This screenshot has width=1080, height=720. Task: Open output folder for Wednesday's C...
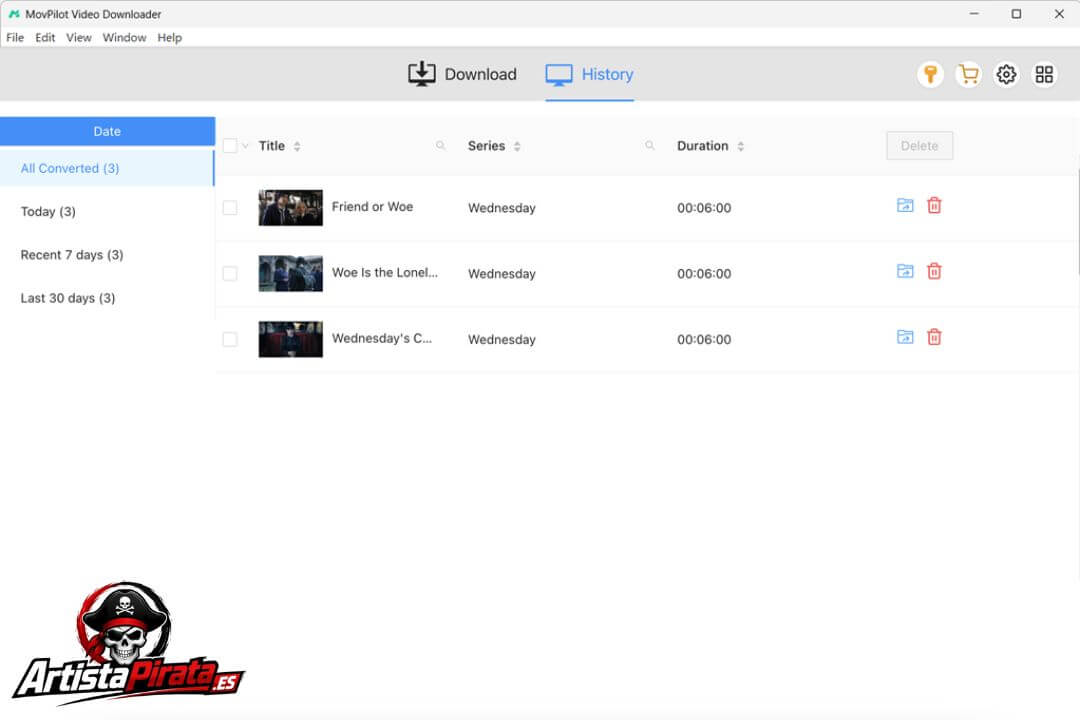(905, 337)
